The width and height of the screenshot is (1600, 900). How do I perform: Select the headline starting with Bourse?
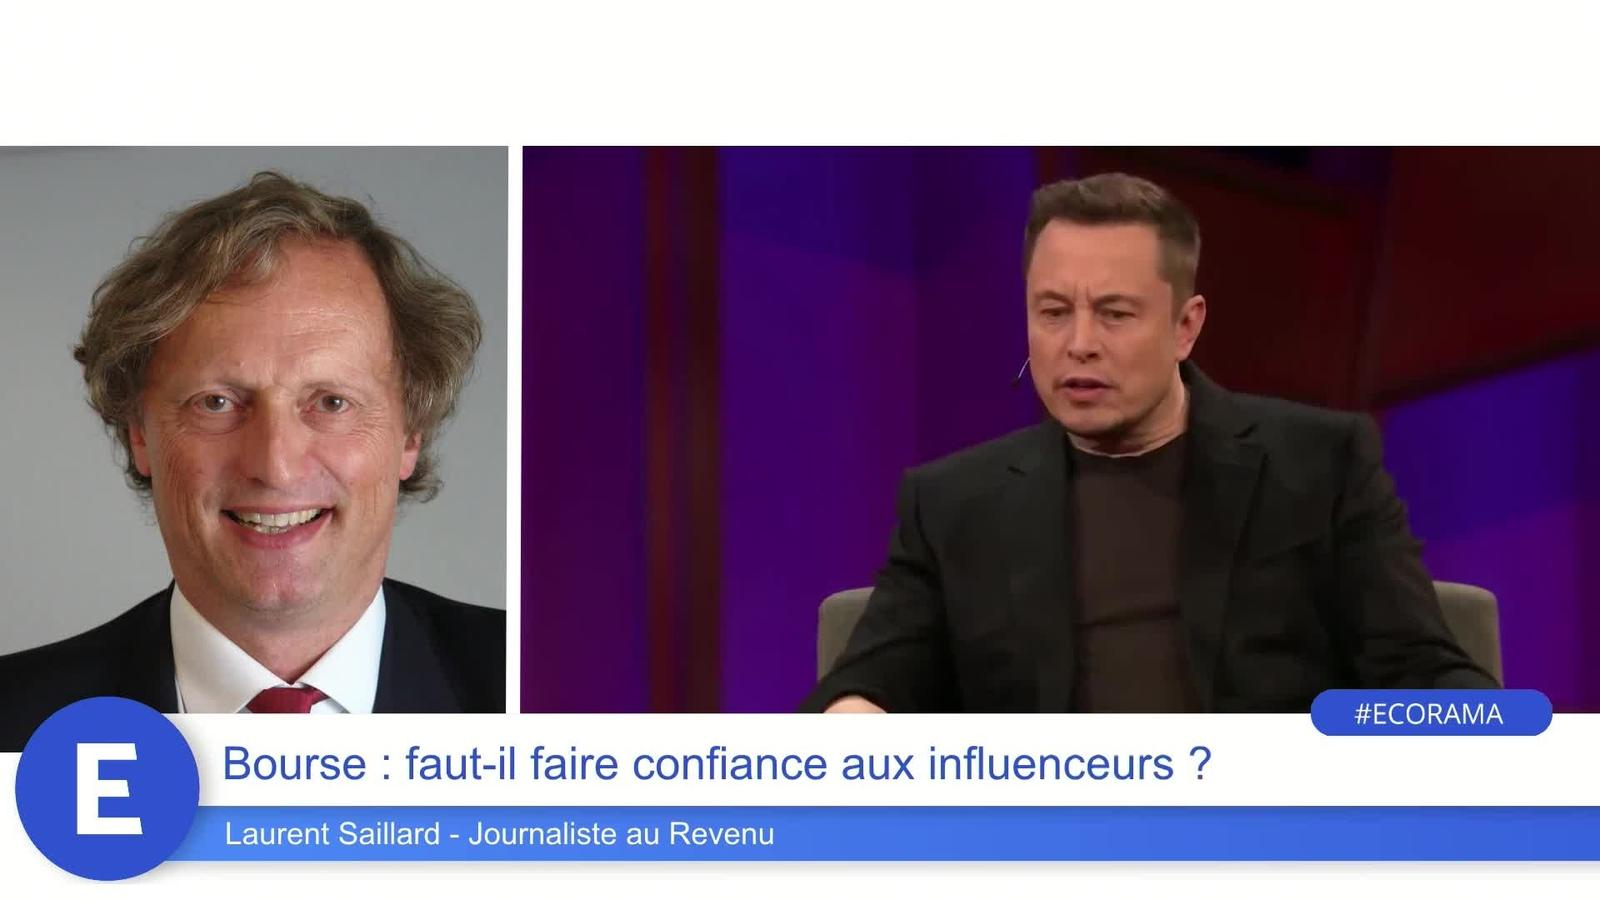coord(716,764)
